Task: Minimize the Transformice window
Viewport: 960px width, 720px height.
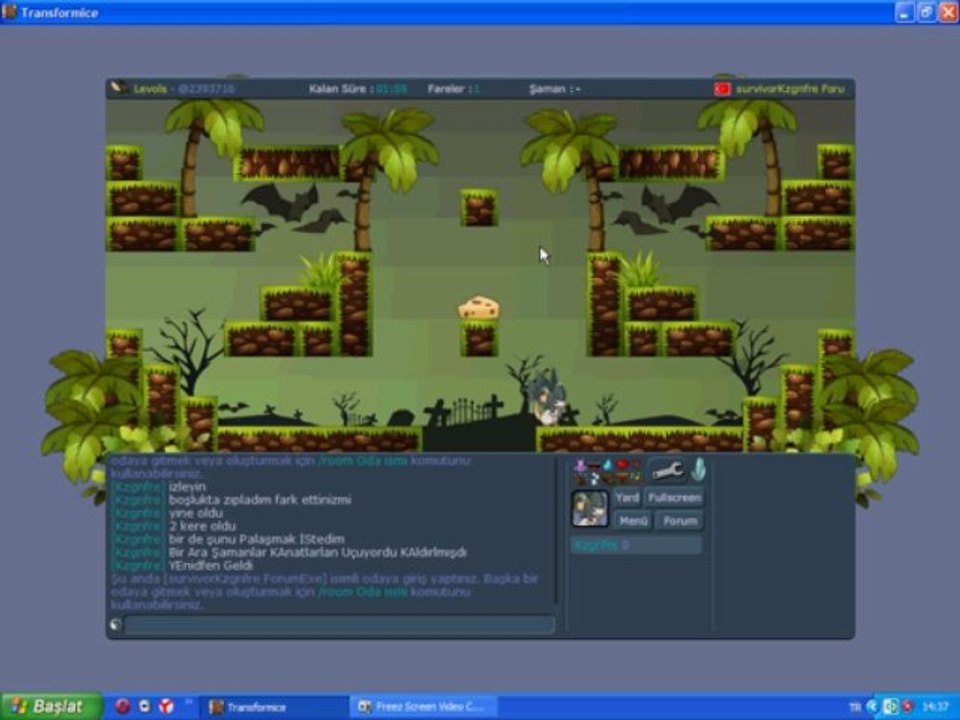Action: pos(904,12)
